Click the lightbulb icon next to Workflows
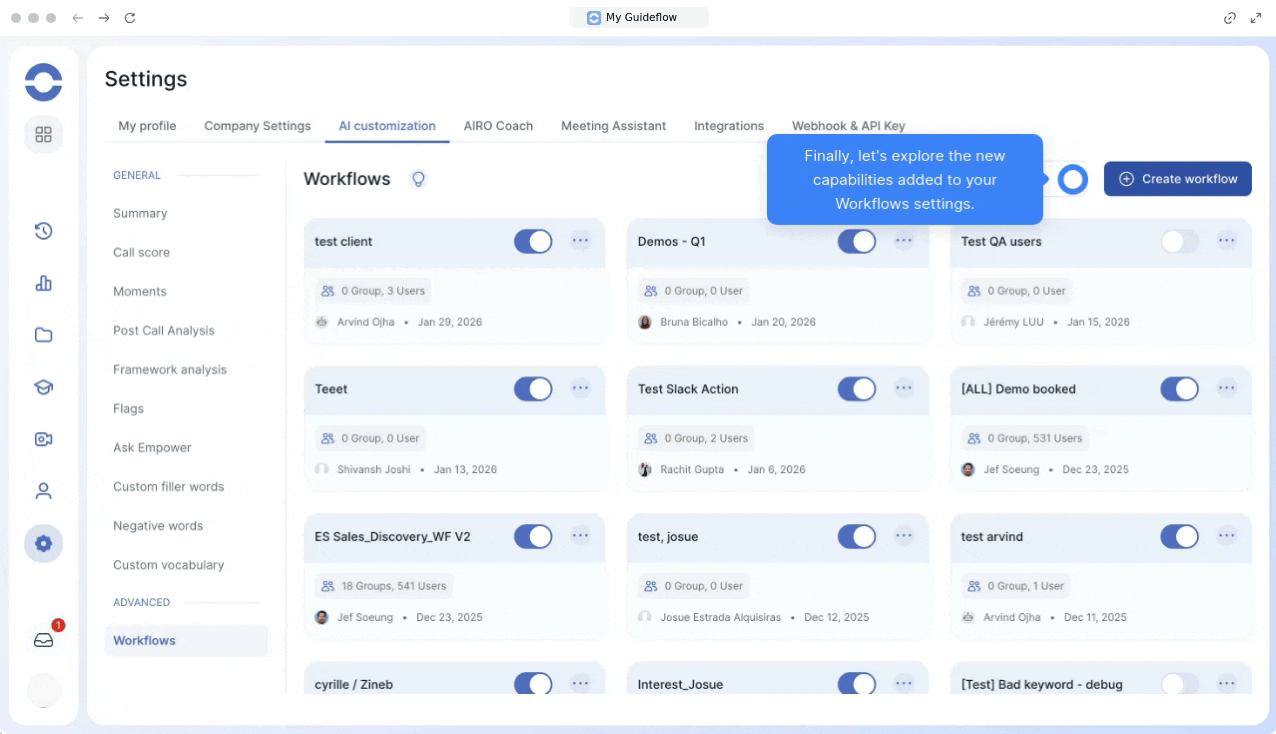 point(419,179)
